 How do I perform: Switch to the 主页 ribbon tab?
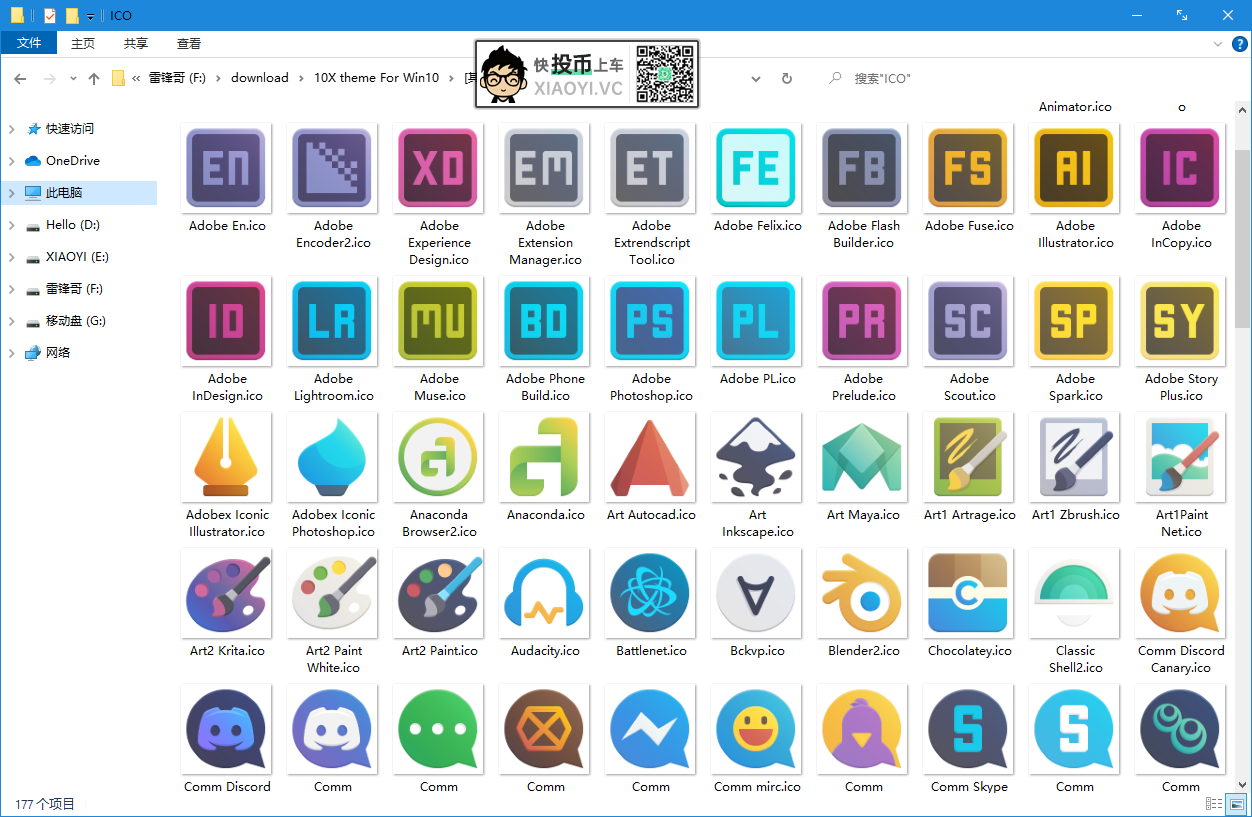83,43
